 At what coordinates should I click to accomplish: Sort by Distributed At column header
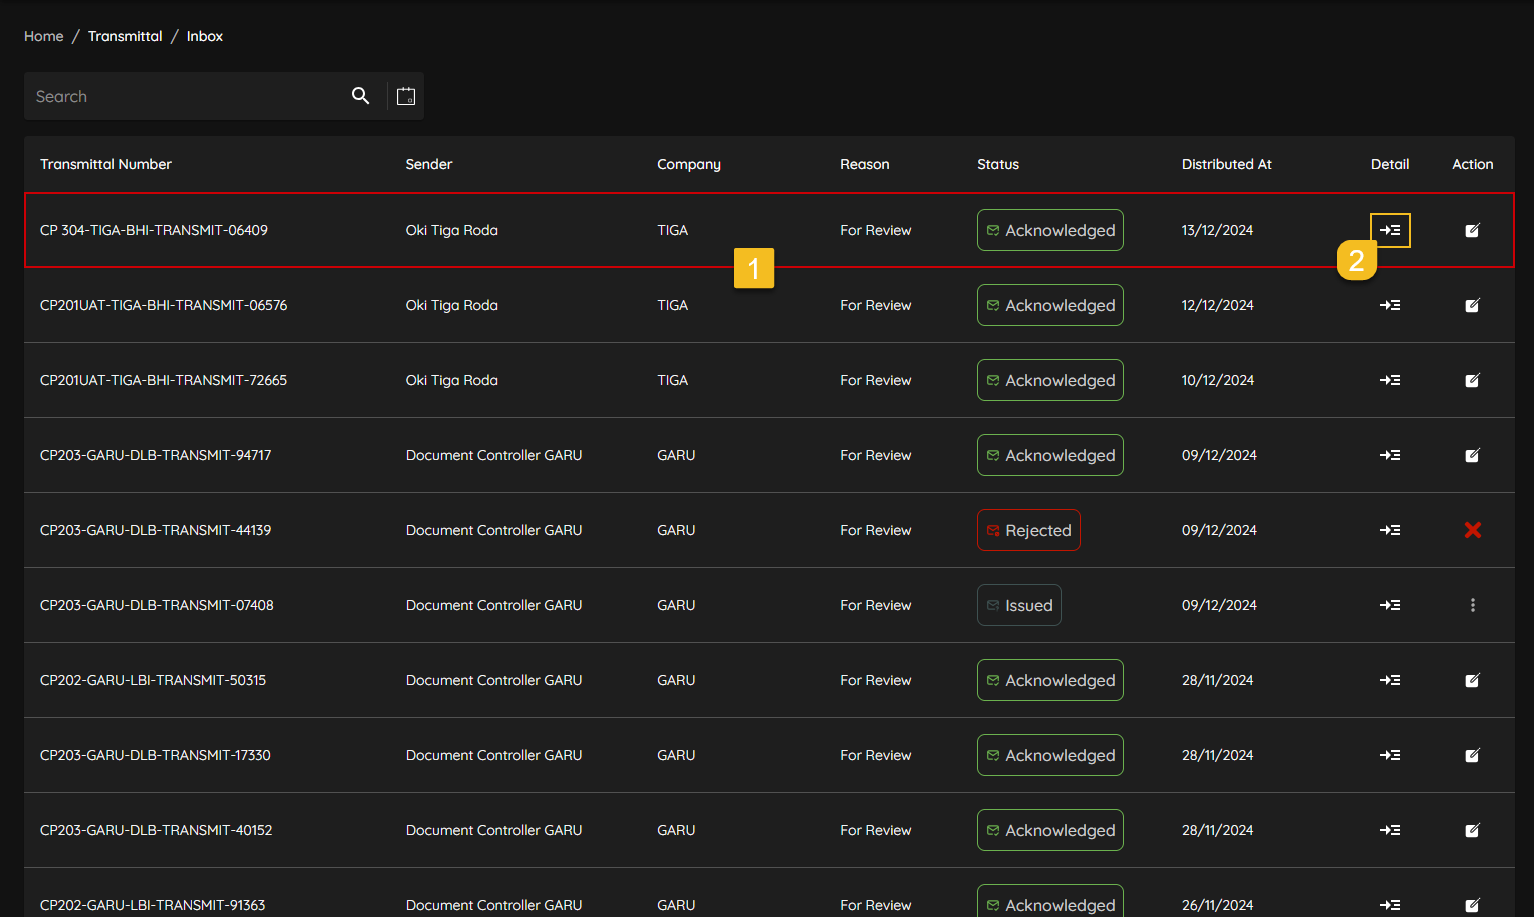pos(1226,164)
